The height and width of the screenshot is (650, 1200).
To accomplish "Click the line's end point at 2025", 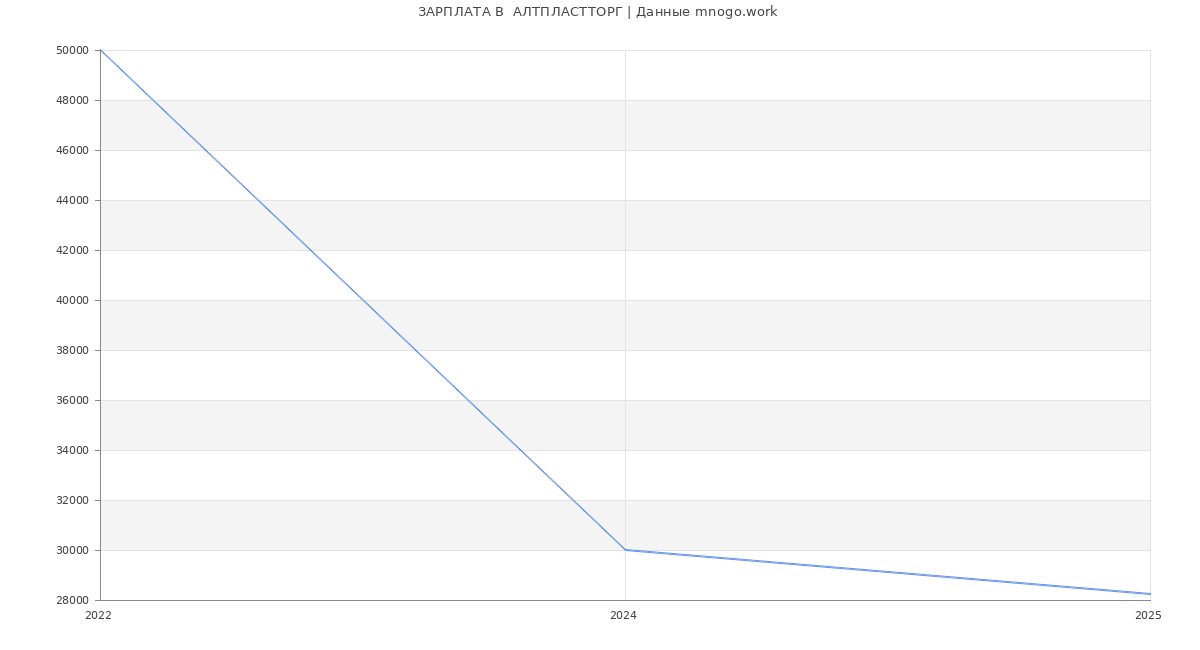I will (1149, 594).
